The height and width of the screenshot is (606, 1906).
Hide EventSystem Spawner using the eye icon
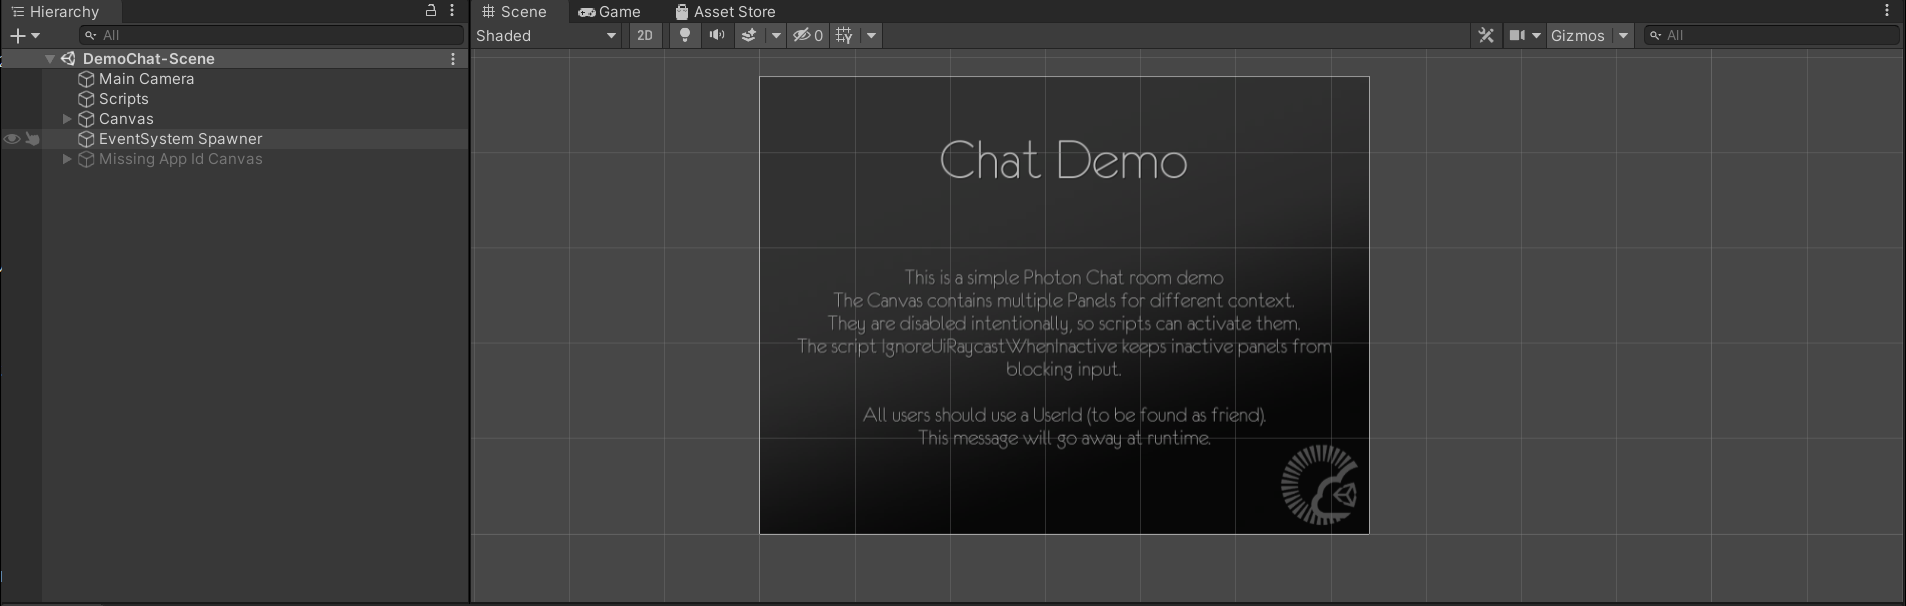[x=12, y=139]
